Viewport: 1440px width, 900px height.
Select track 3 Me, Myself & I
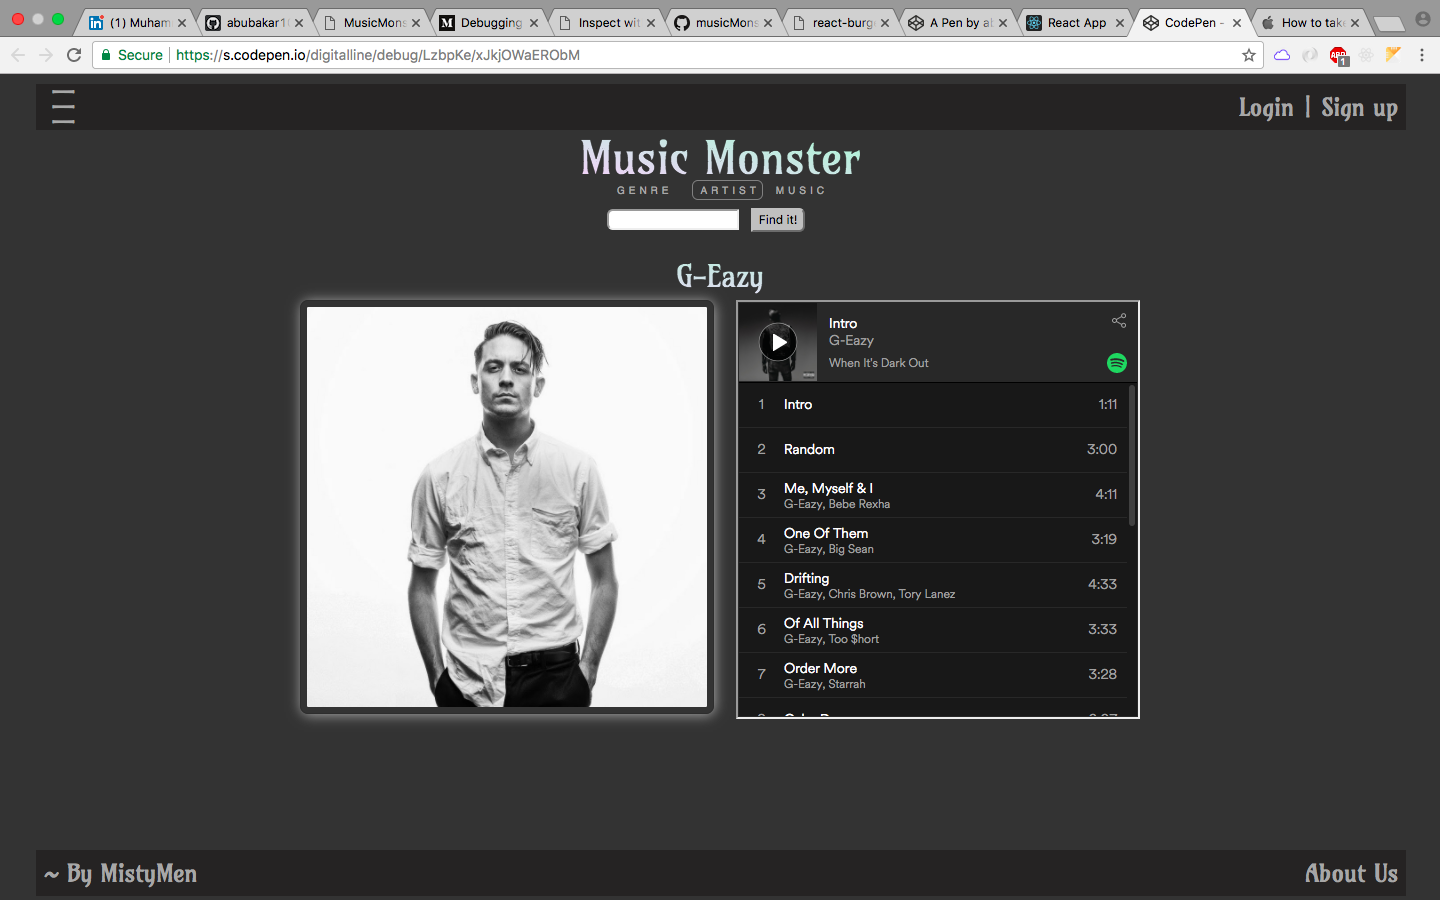(933, 495)
